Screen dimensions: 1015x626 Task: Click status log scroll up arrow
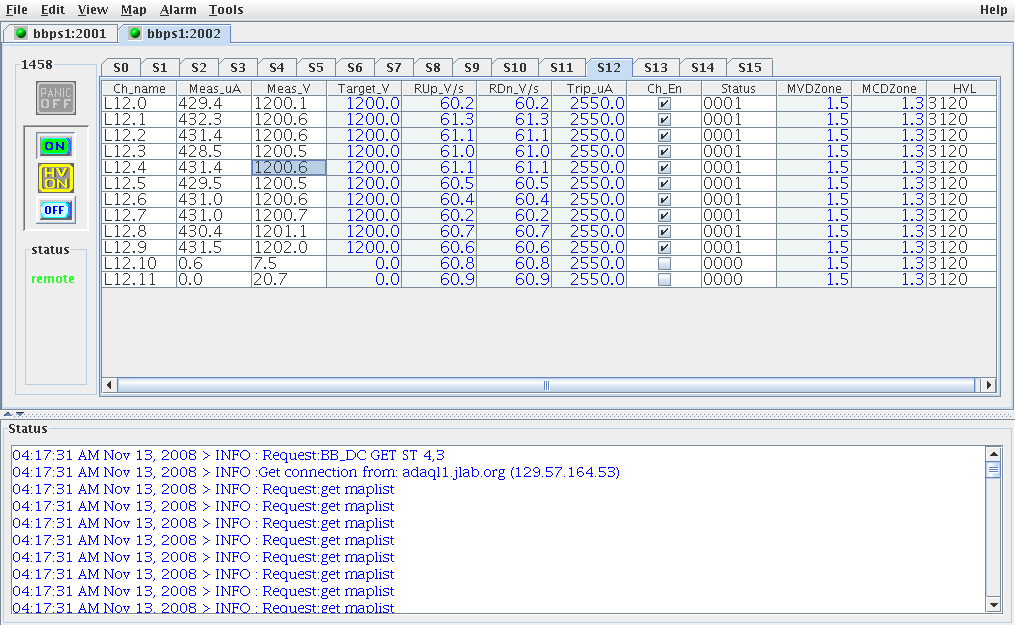point(993,454)
